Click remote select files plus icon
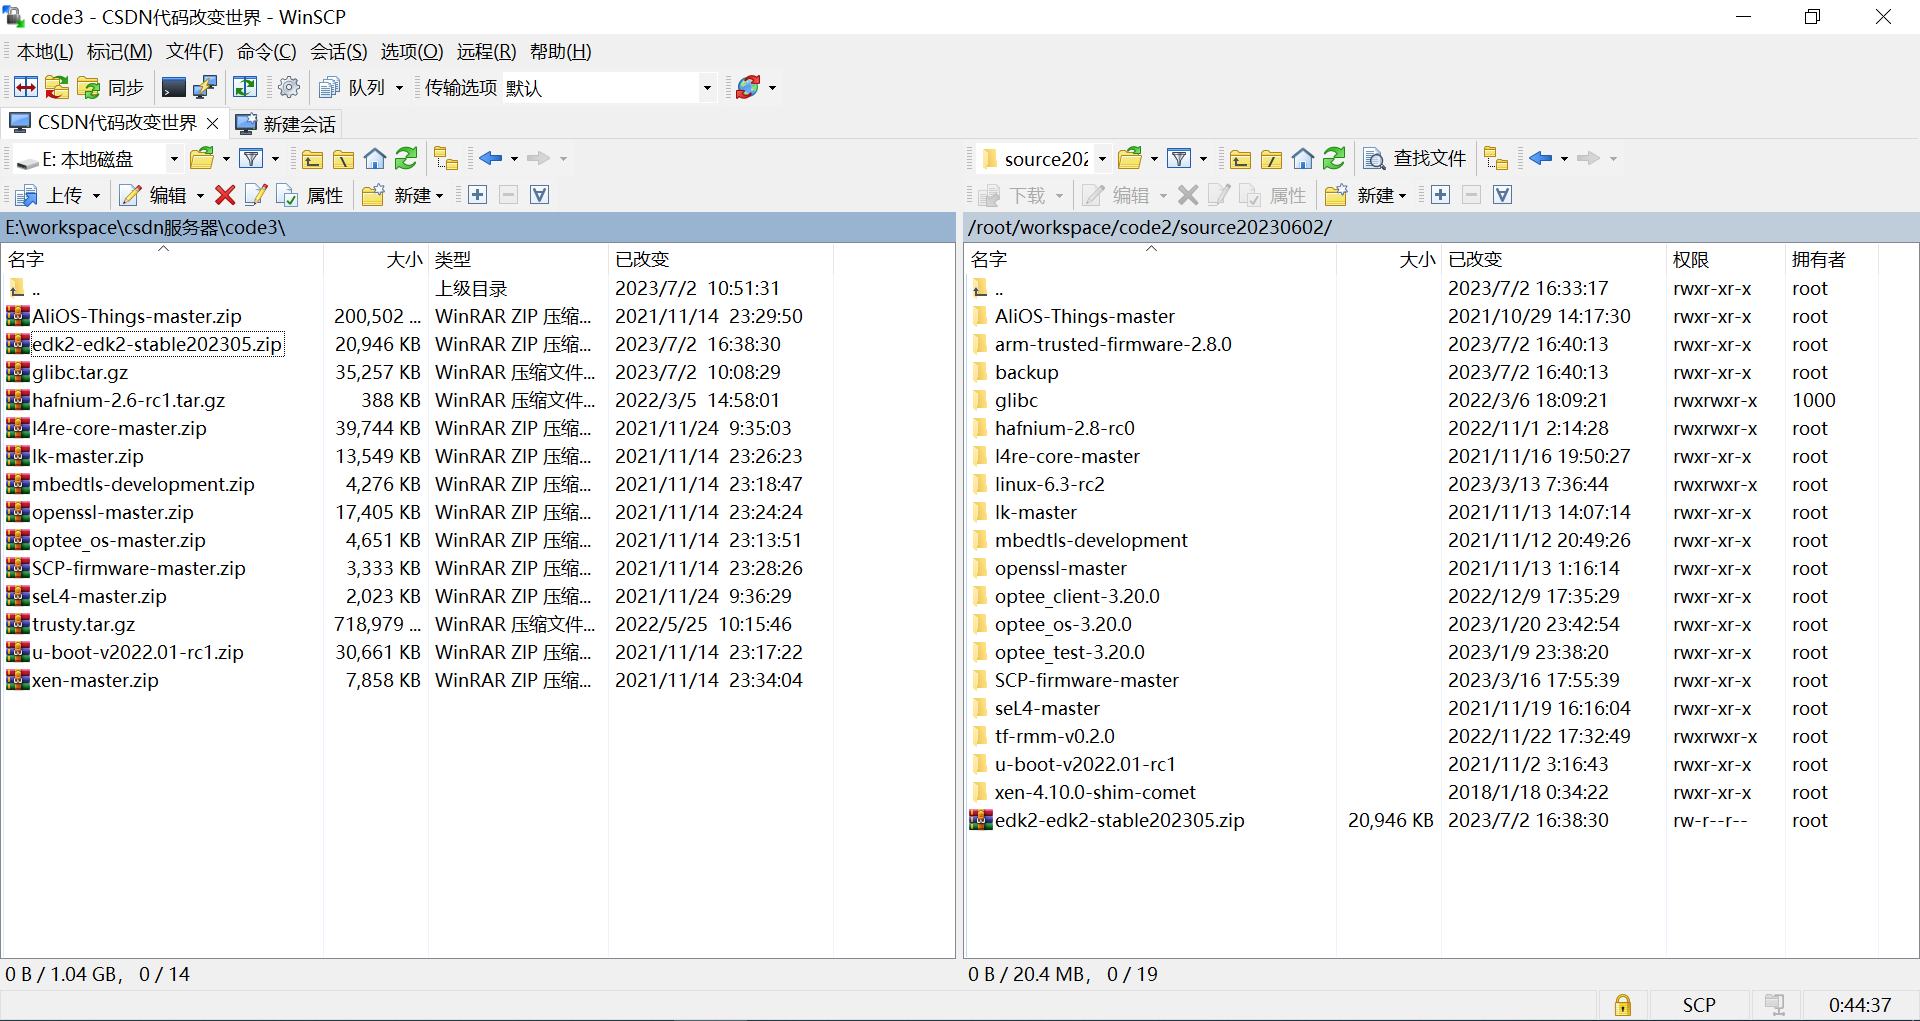Viewport: 1920px width, 1021px height. tap(1441, 195)
